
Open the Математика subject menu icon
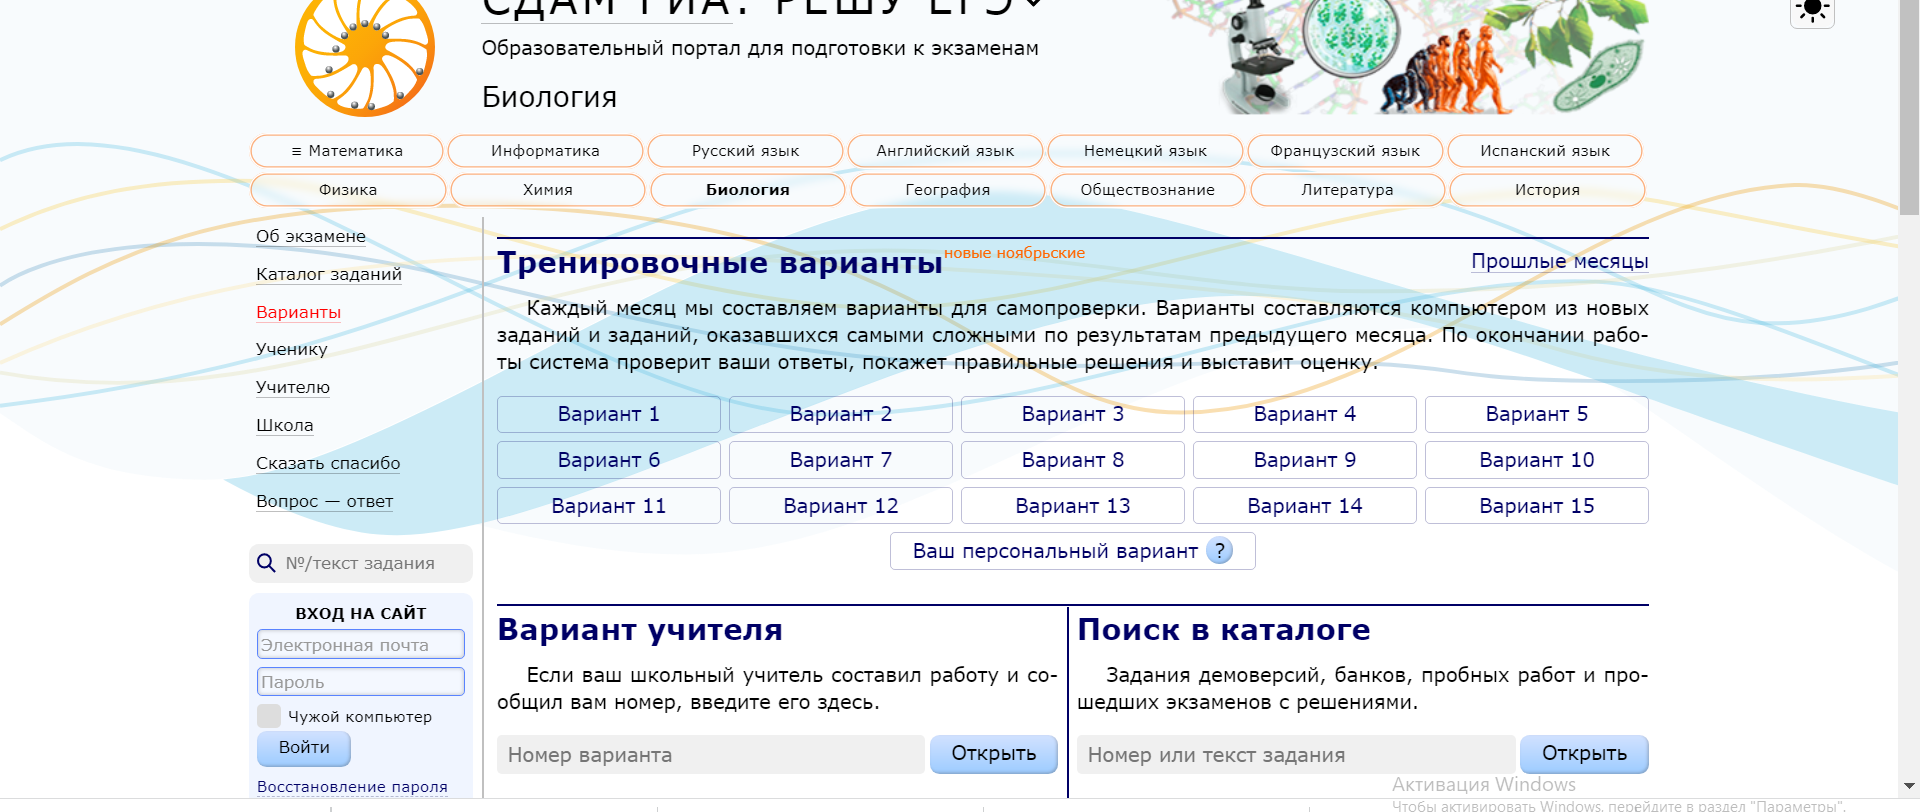296,151
